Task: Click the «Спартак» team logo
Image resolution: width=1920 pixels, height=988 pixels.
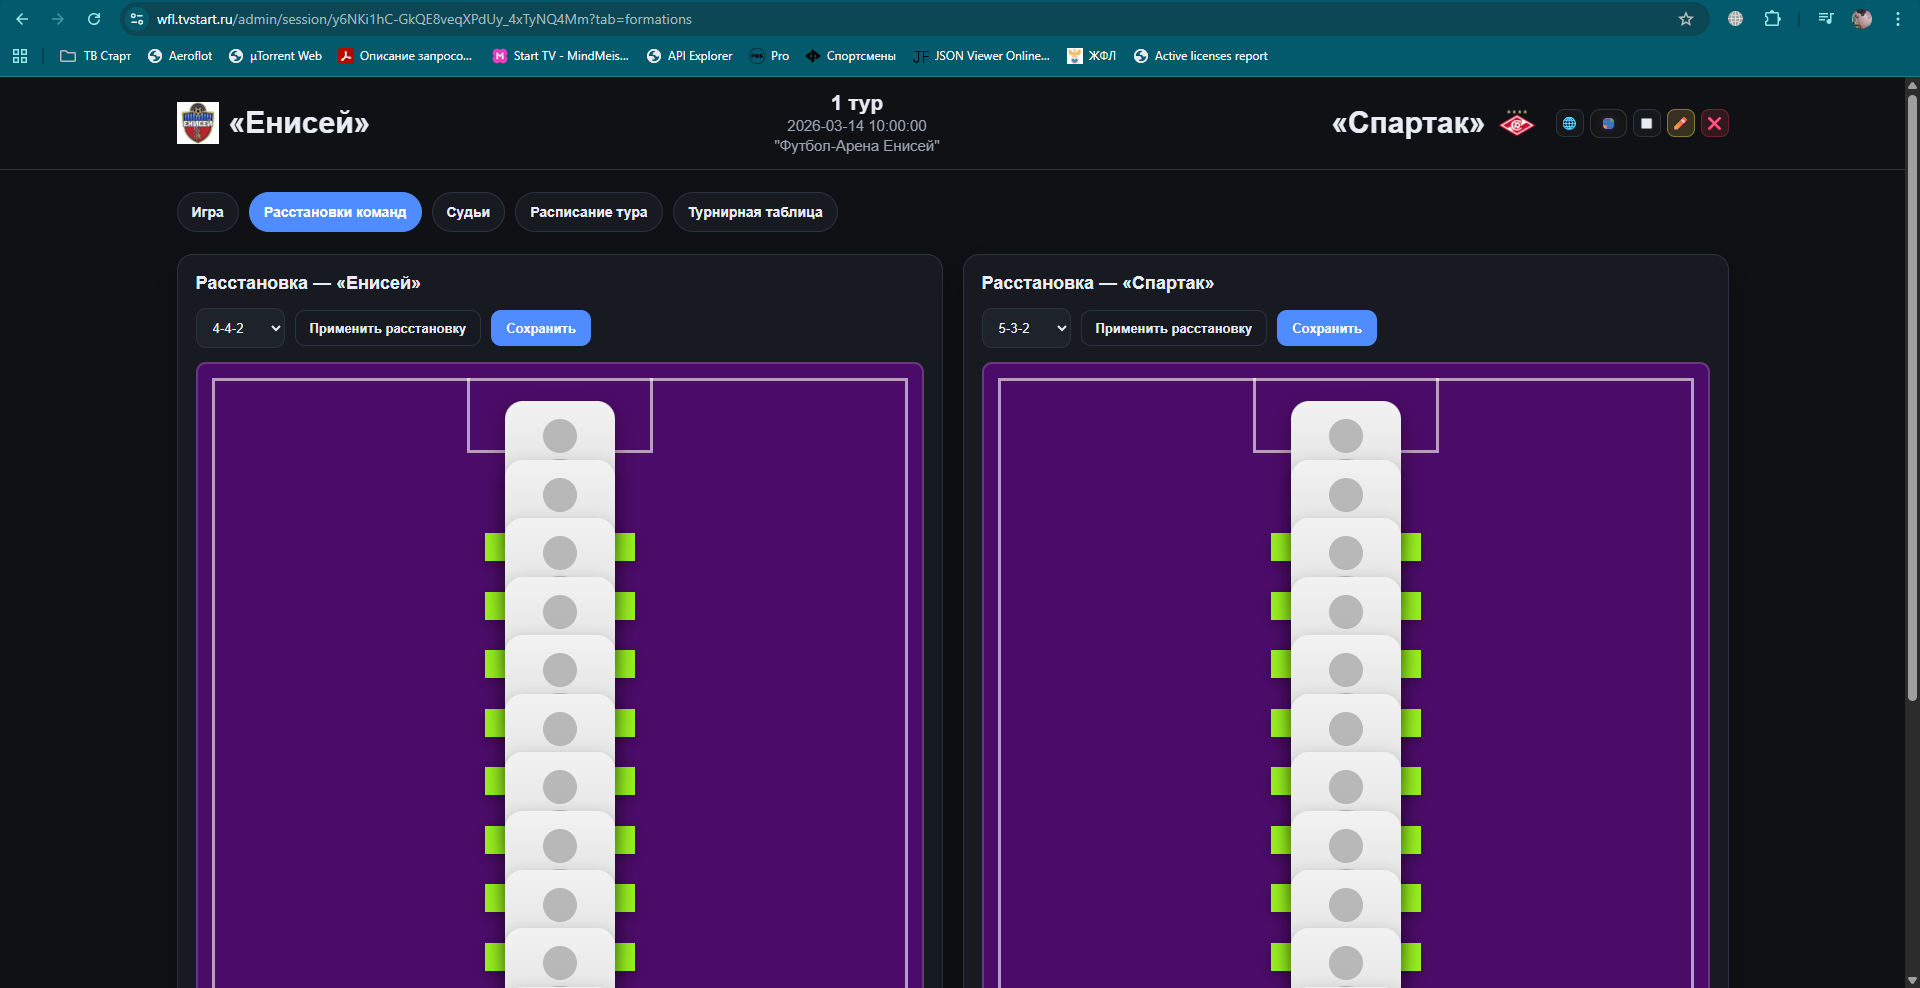Action: [1517, 123]
